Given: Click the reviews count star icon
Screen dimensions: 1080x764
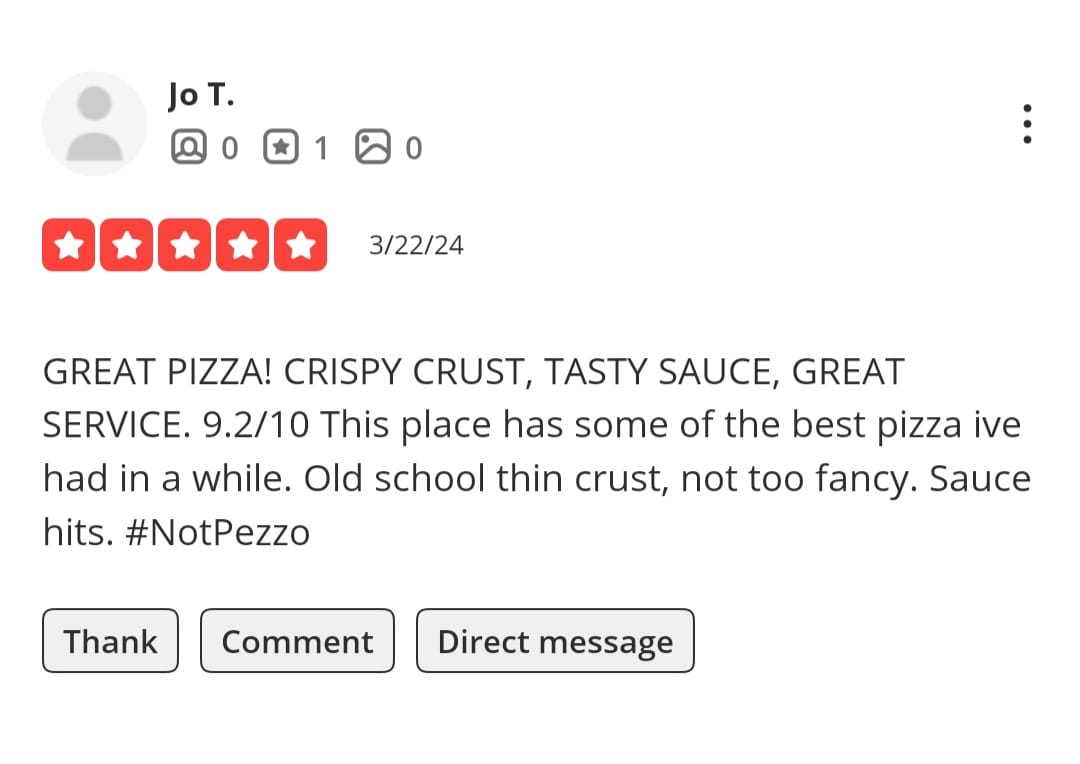Looking at the screenshot, I should (x=280, y=148).
